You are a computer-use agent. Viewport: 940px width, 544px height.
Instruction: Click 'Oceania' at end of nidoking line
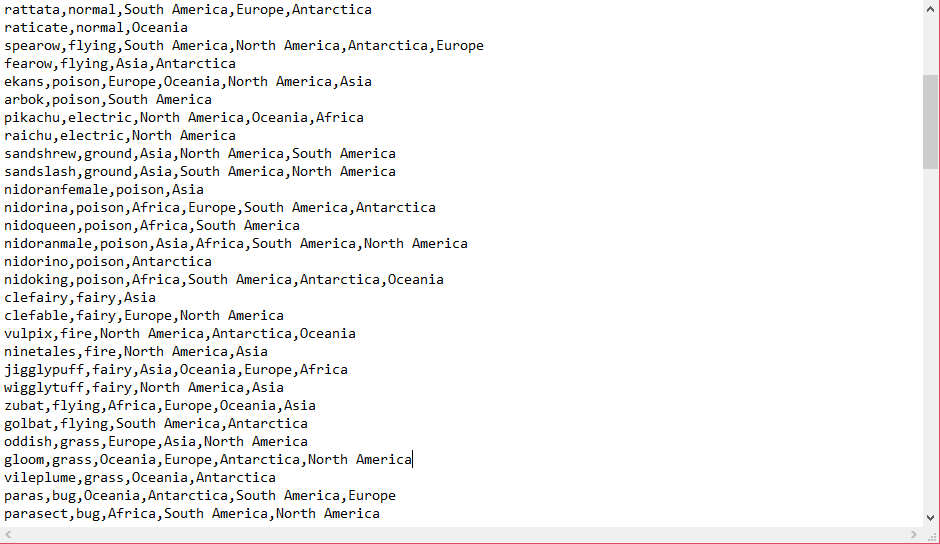click(x=415, y=279)
